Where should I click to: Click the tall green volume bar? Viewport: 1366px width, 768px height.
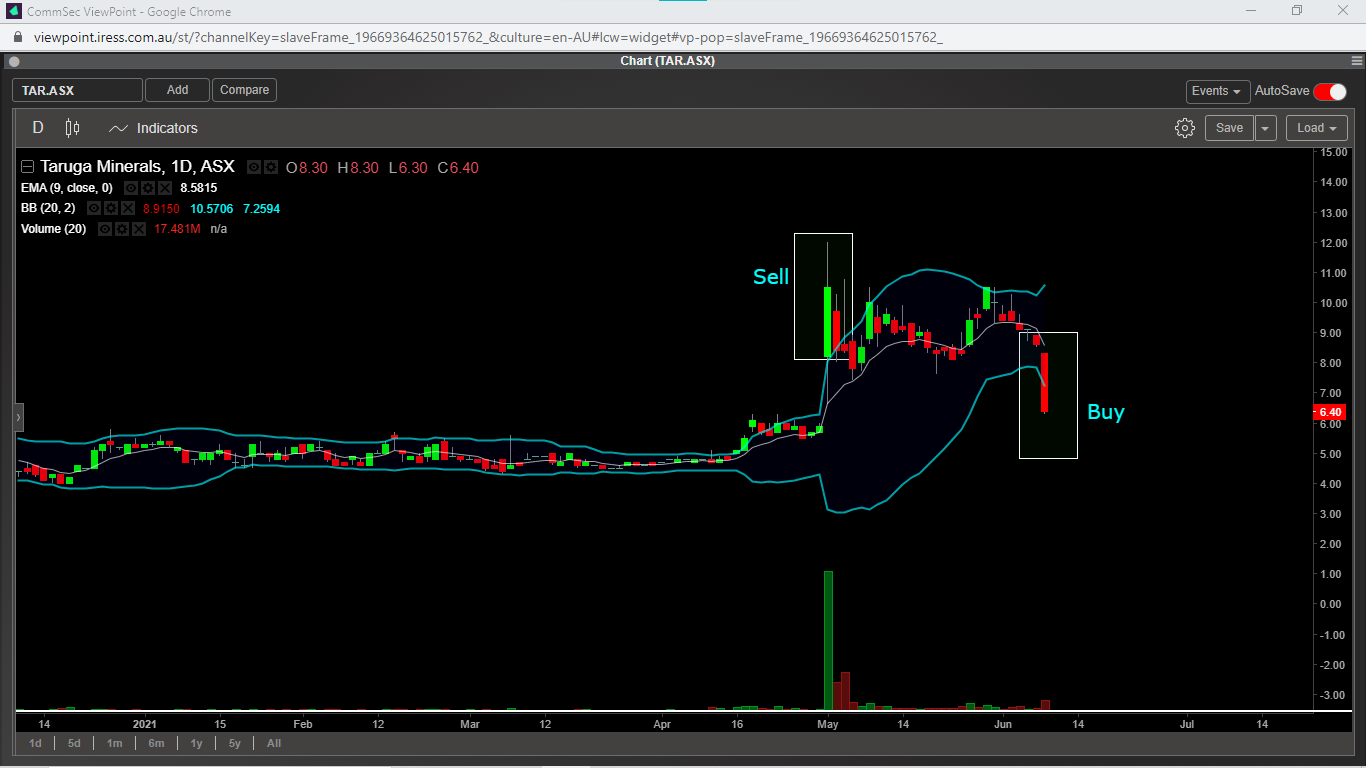click(x=828, y=640)
